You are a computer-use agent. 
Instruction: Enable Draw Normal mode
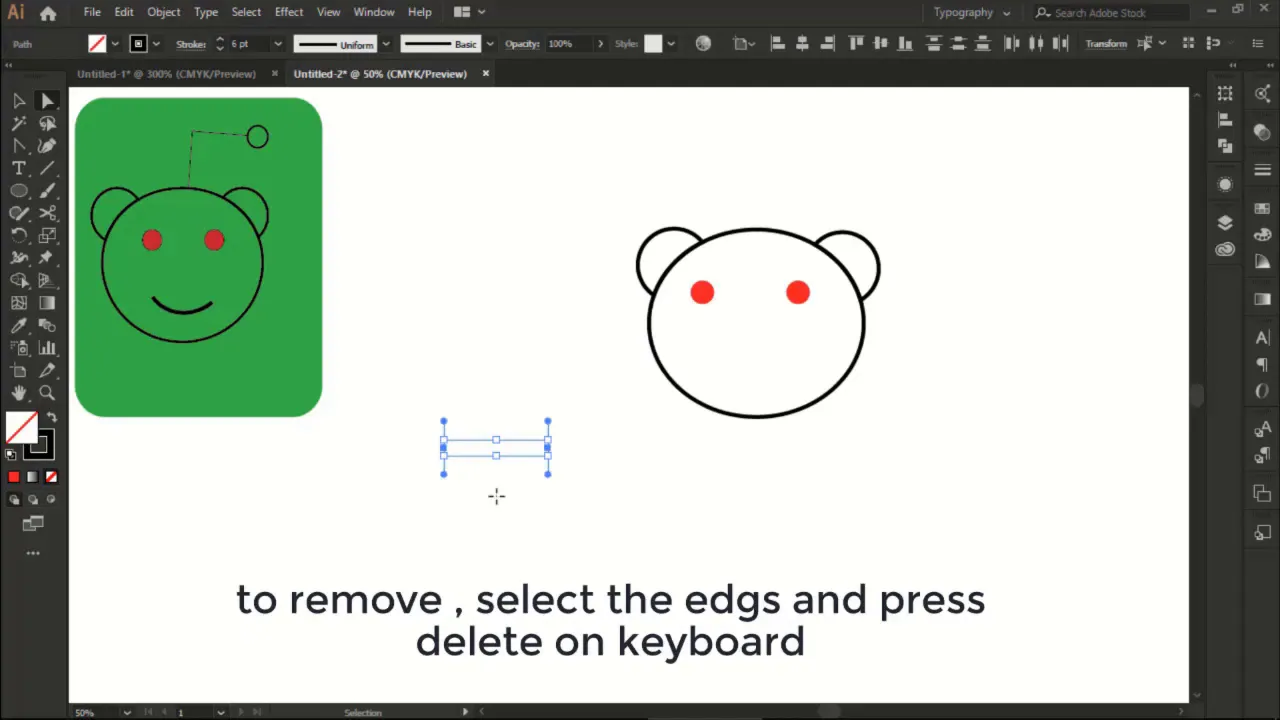[x=14, y=499]
